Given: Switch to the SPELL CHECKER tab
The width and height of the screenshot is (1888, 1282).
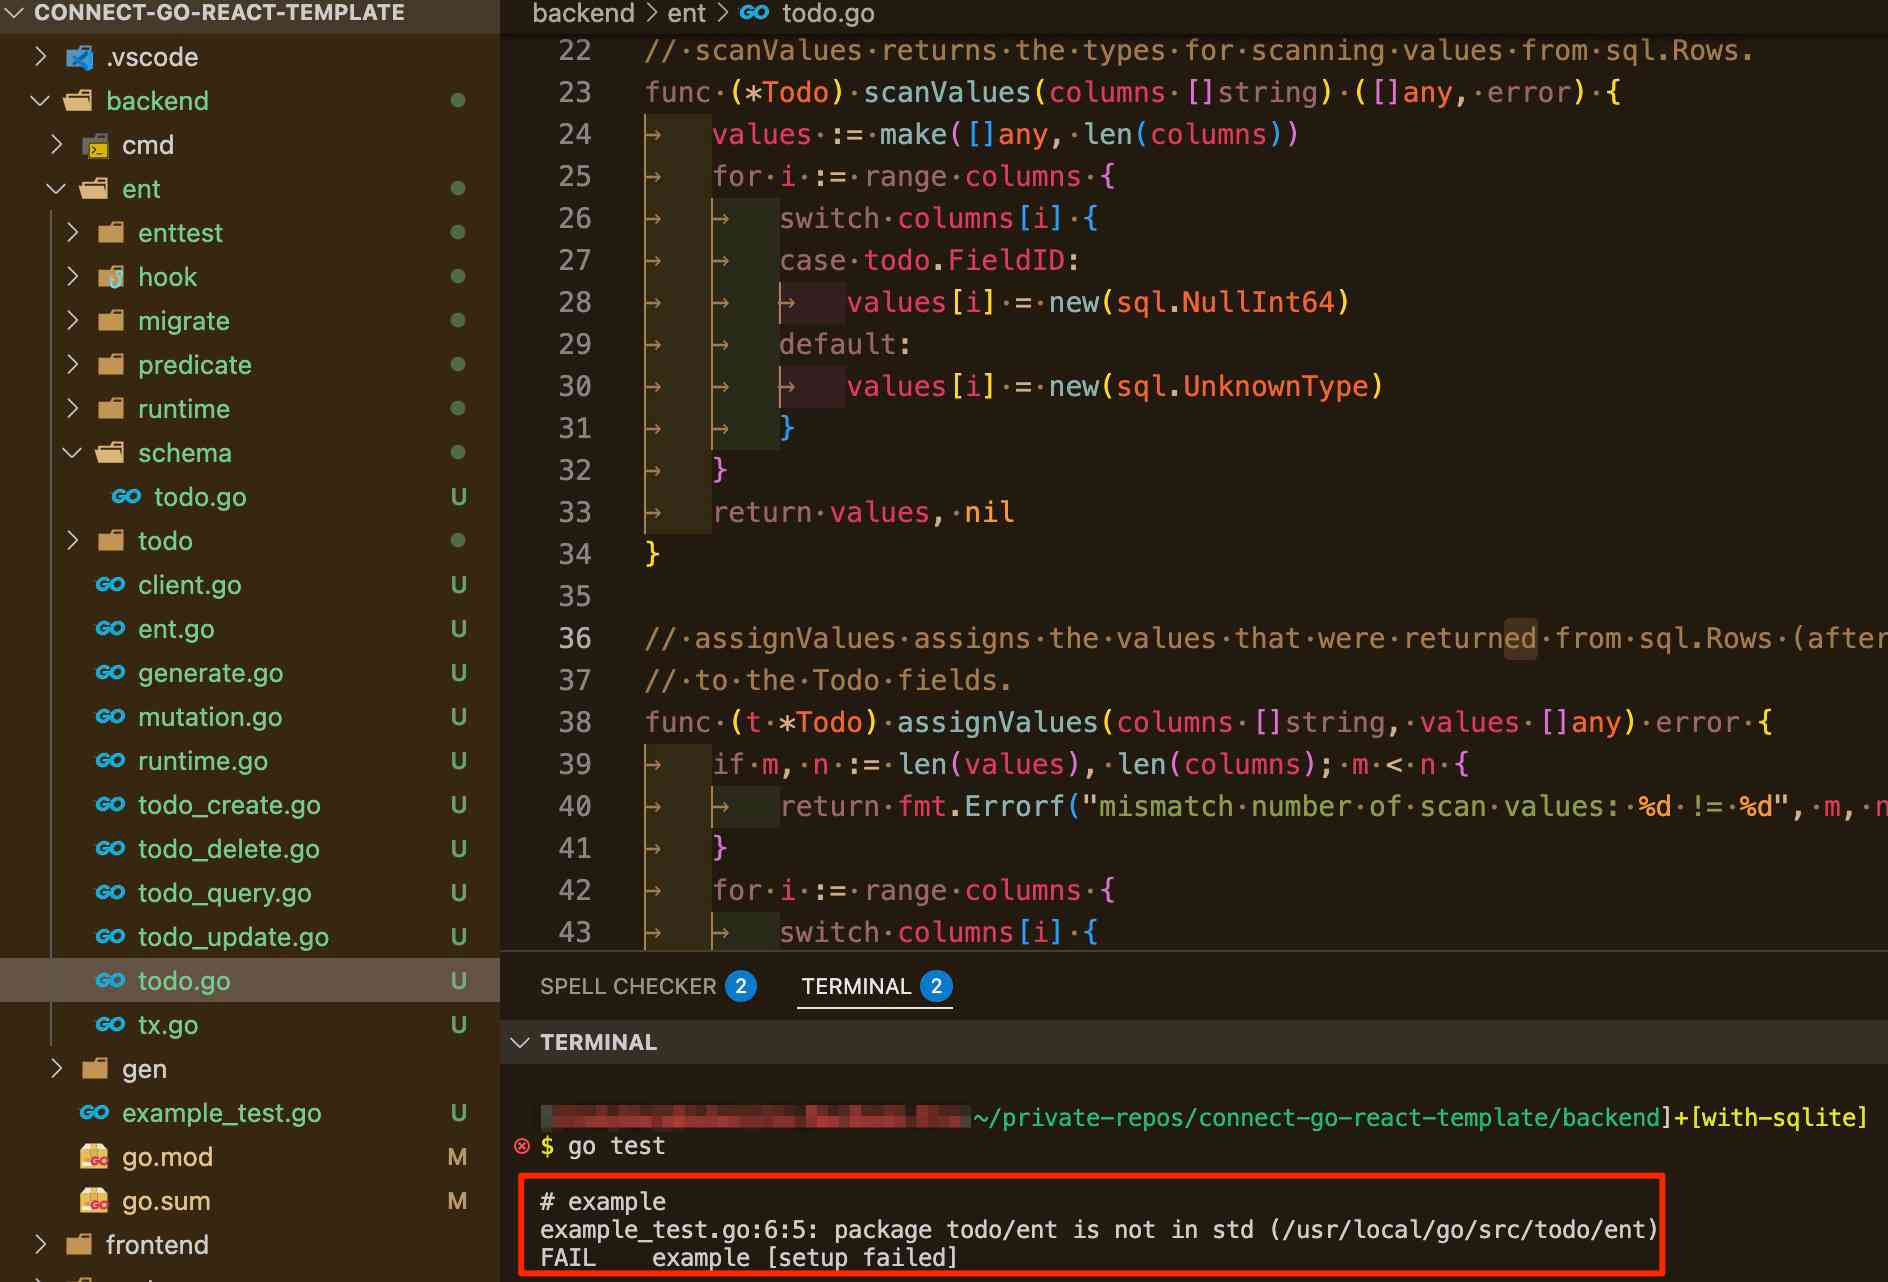Looking at the screenshot, I should [628, 986].
